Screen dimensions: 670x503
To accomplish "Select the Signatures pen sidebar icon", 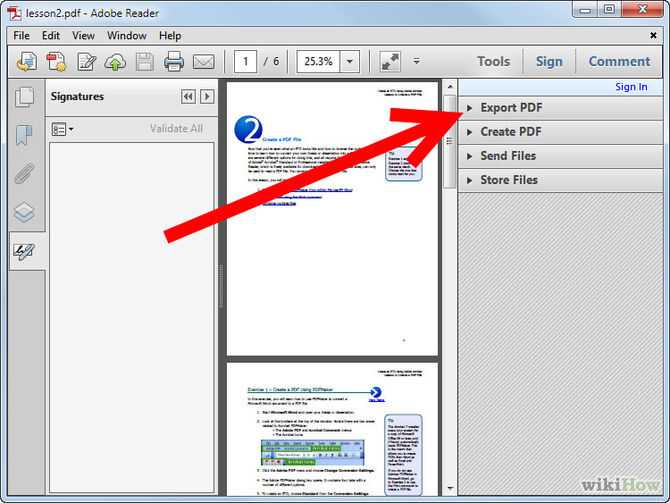I will pyautogui.click(x=24, y=251).
